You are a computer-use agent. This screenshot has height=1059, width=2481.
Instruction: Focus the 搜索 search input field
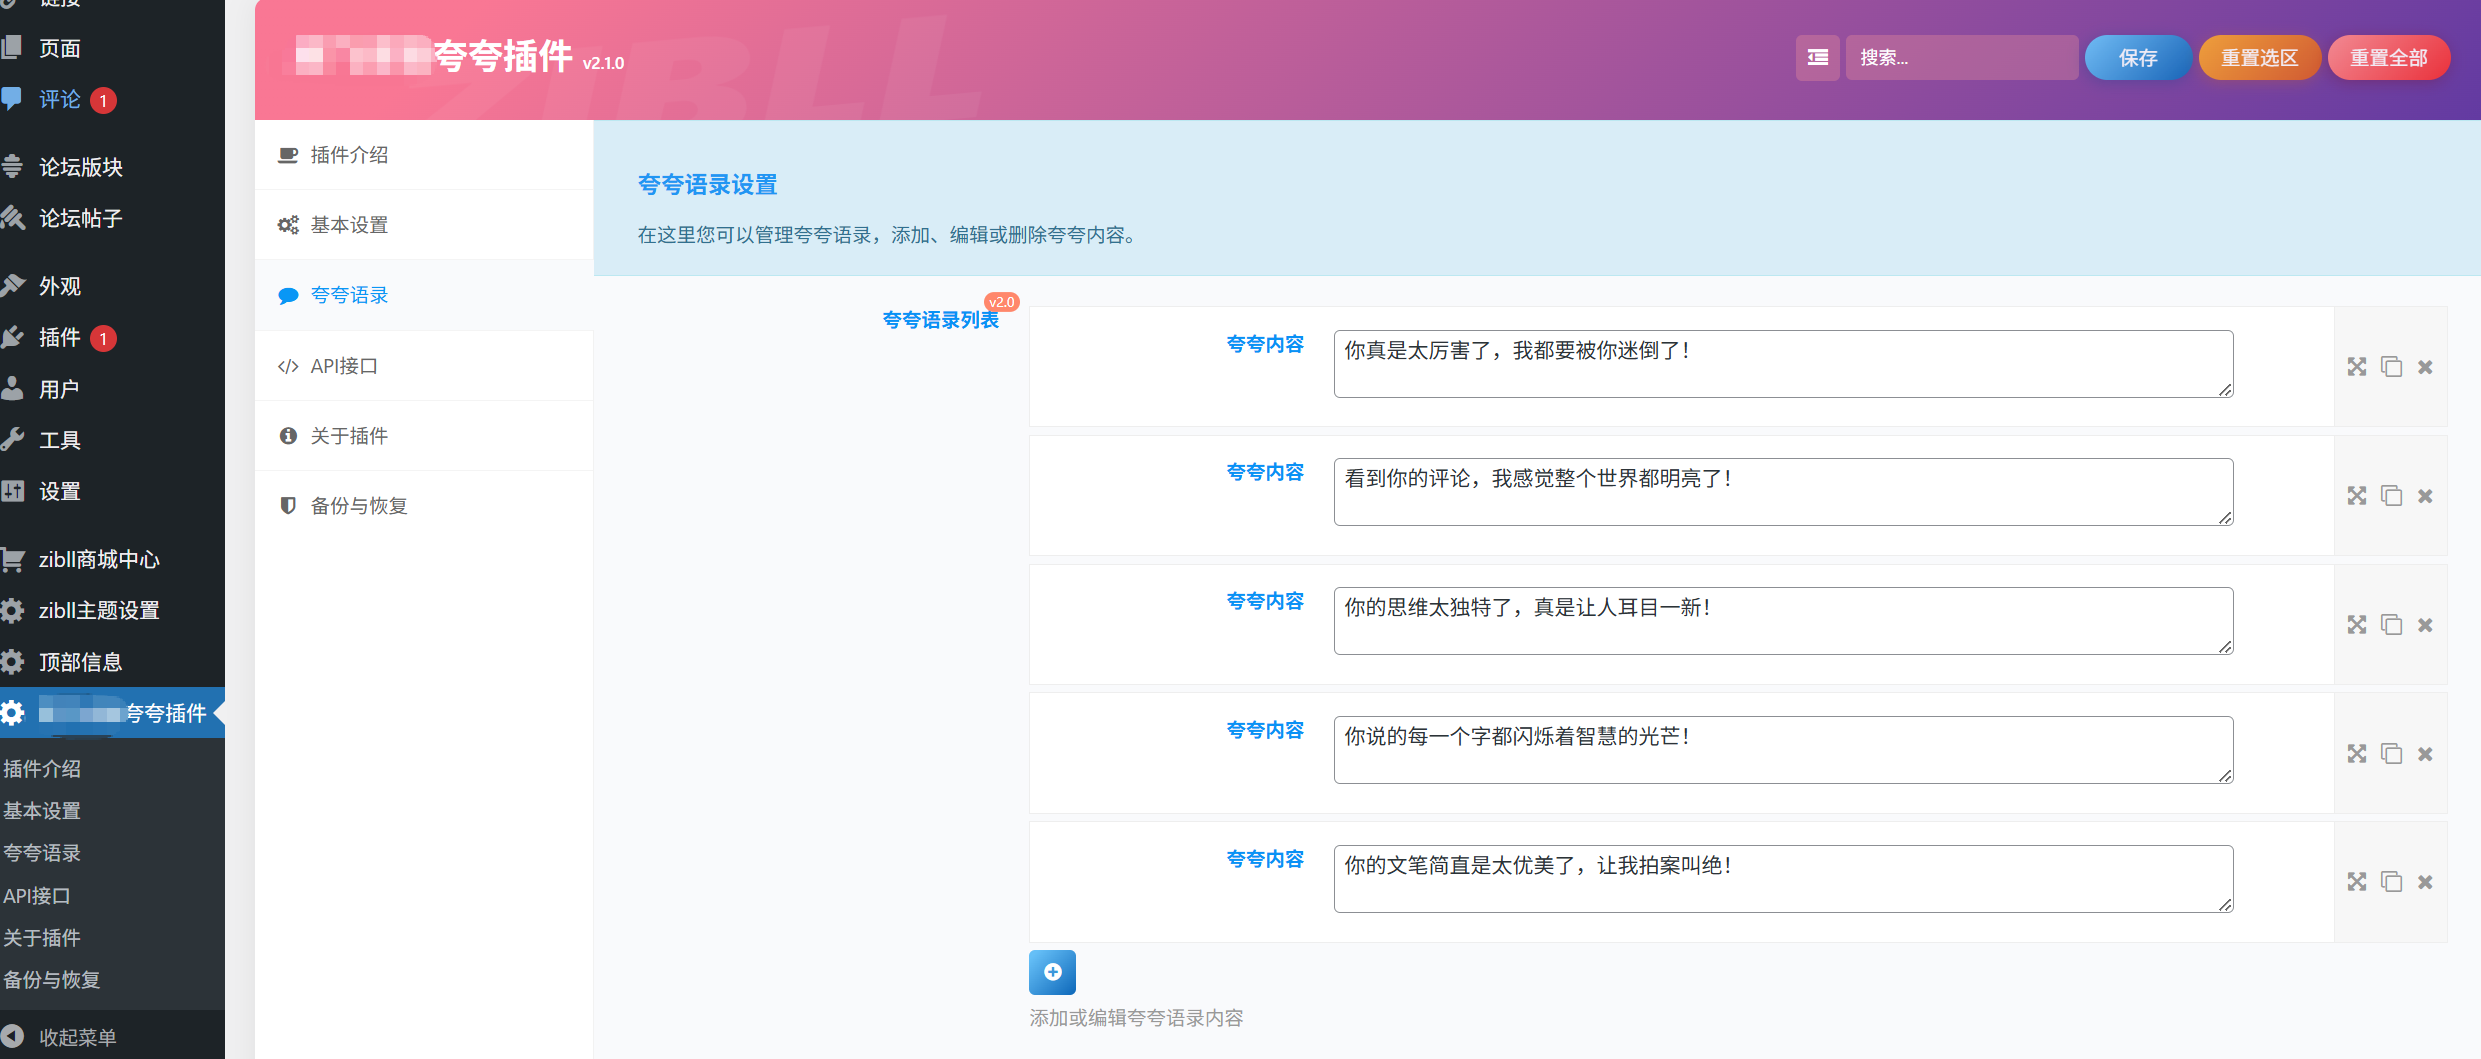(1960, 57)
